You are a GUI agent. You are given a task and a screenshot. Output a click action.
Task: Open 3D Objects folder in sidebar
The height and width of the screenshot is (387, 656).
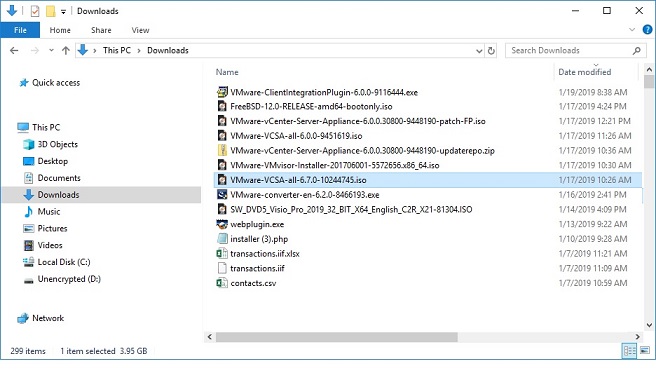pyautogui.click(x=58, y=144)
